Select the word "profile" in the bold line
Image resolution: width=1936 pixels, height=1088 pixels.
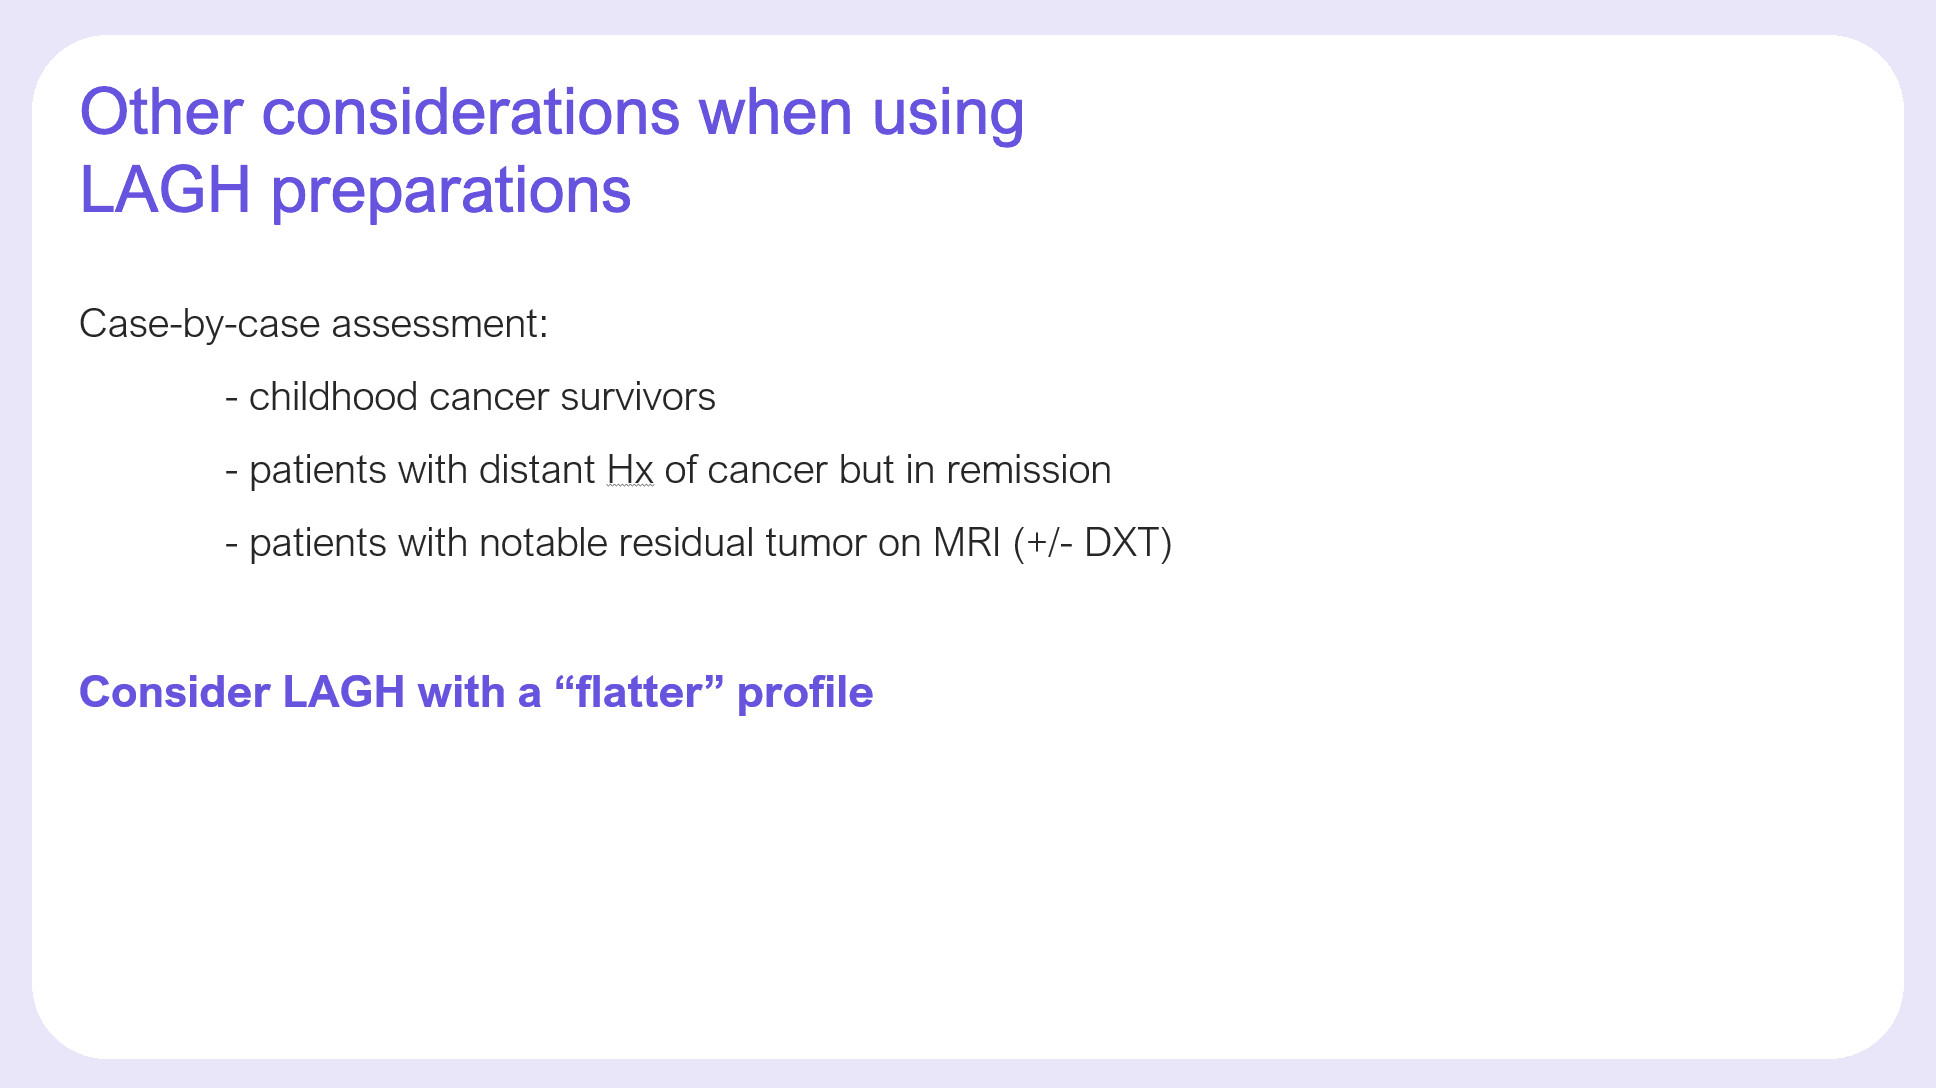point(804,693)
